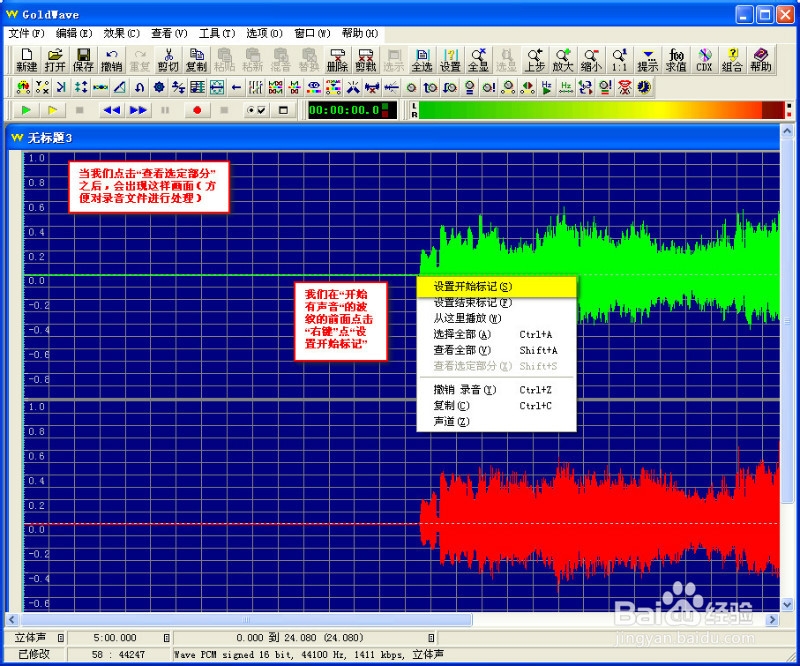Click the 全选 (Select All) toolbar icon
Image resolution: width=800 pixels, height=666 pixels.
click(x=422, y=60)
